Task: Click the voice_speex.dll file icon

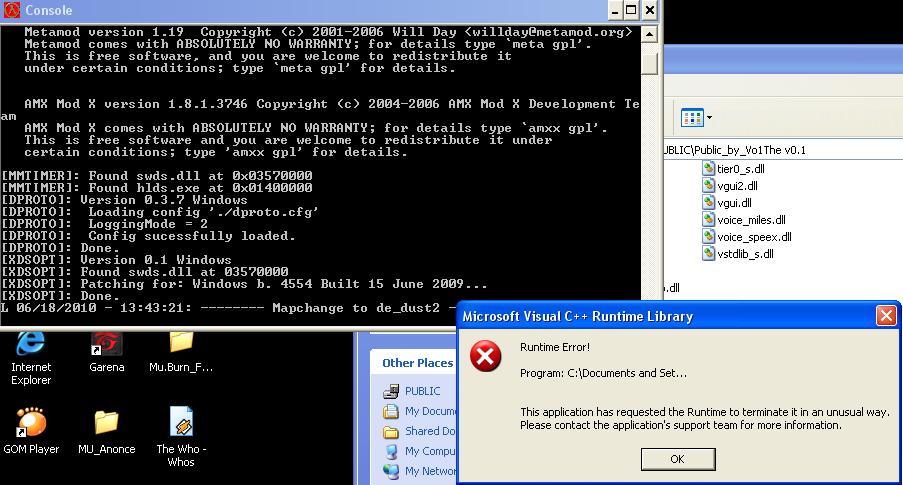Action: click(708, 236)
